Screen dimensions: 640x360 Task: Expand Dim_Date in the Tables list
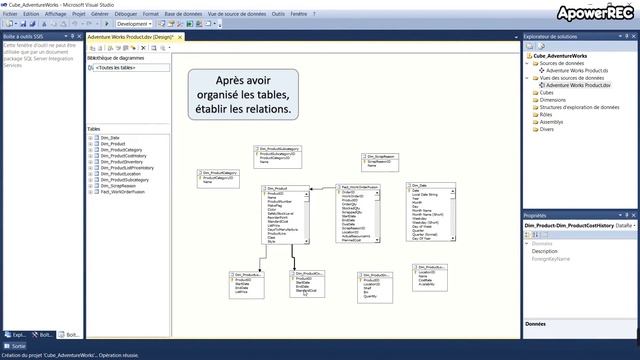click(90, 138)
